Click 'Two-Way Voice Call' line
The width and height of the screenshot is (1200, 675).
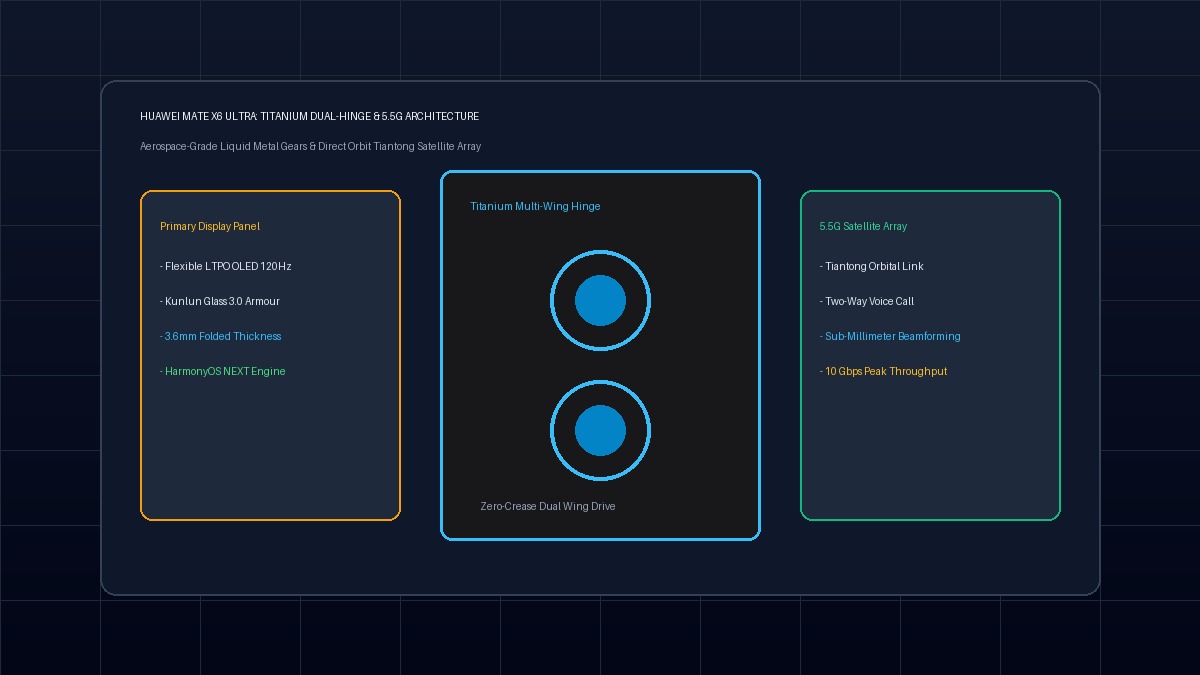coord(867,302)
